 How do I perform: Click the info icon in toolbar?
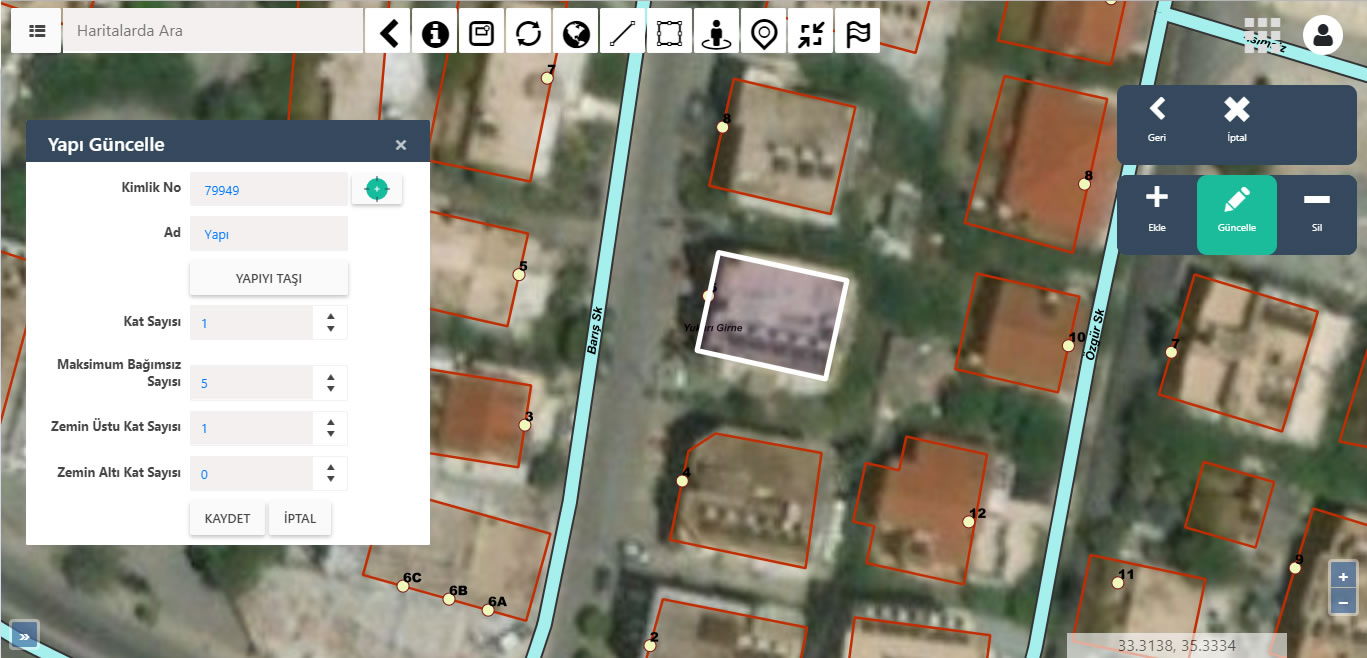435,31
